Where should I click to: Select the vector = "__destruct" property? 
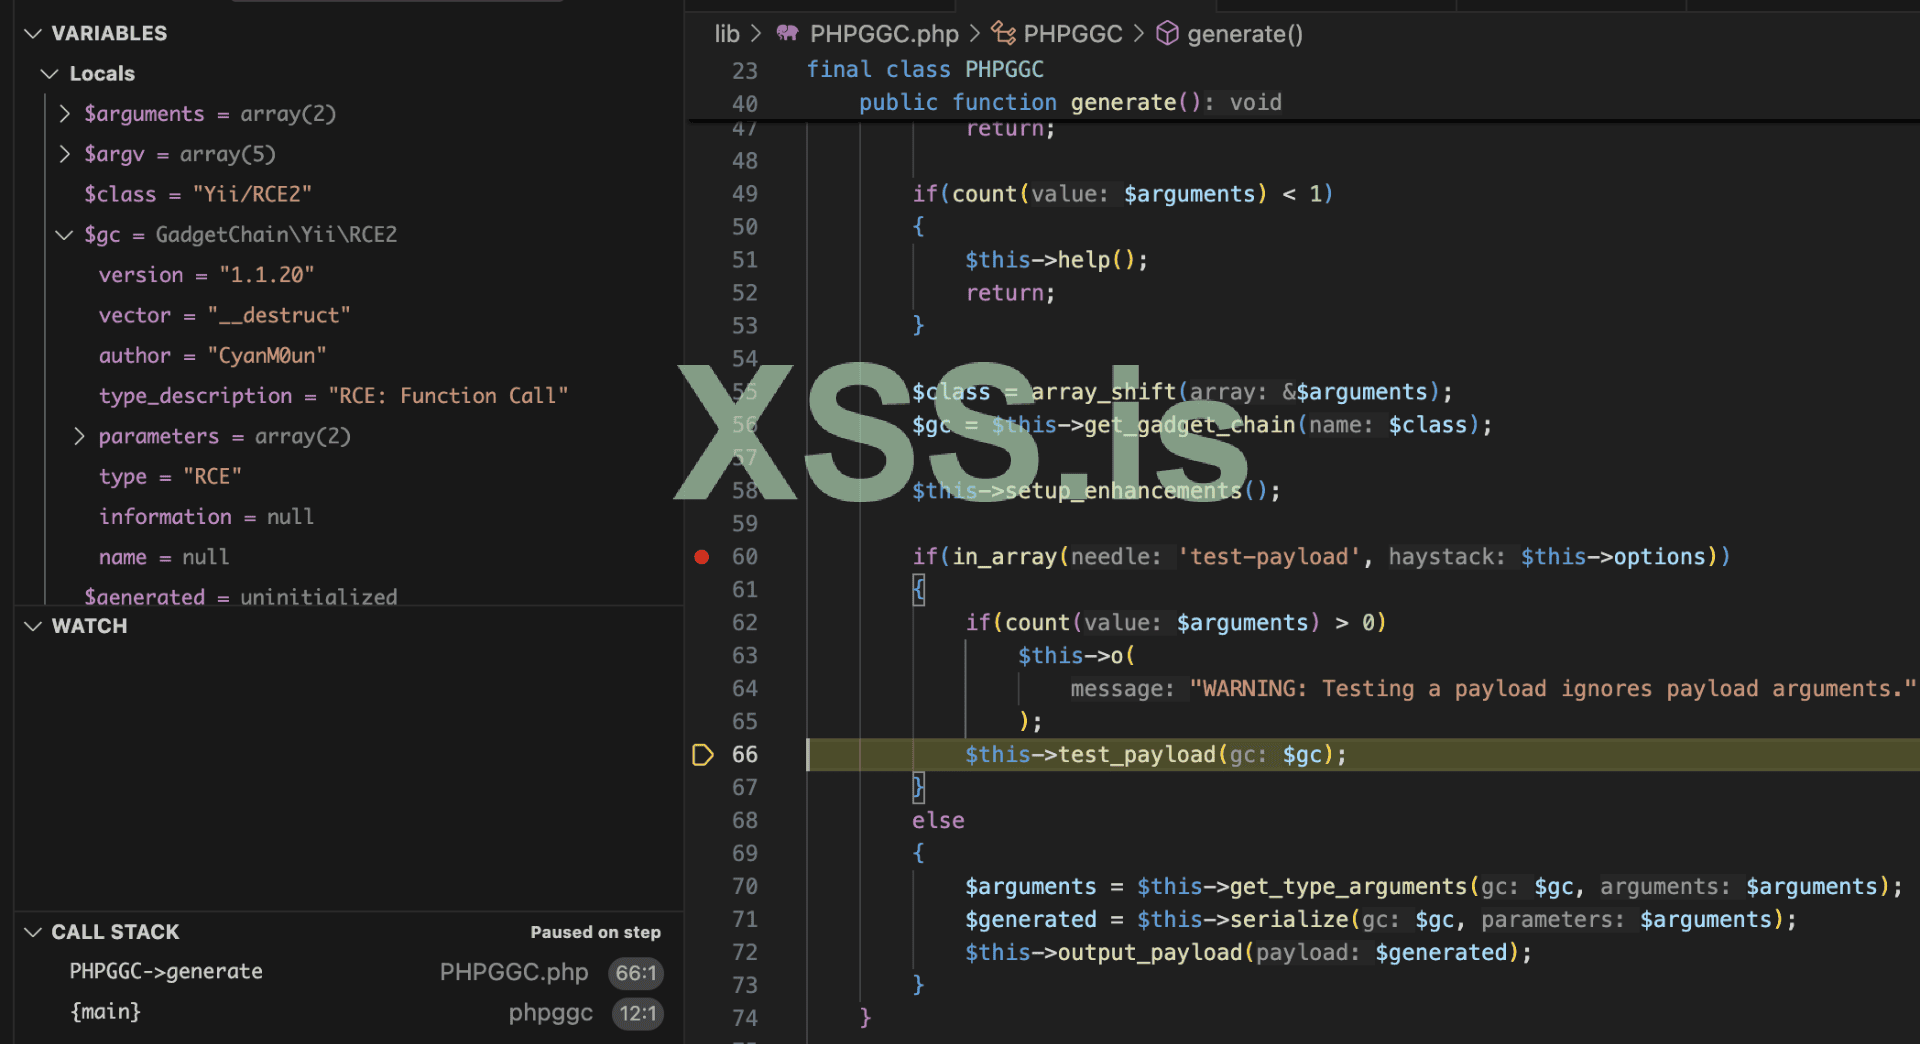pyautogui.click(x=224, y=315)
